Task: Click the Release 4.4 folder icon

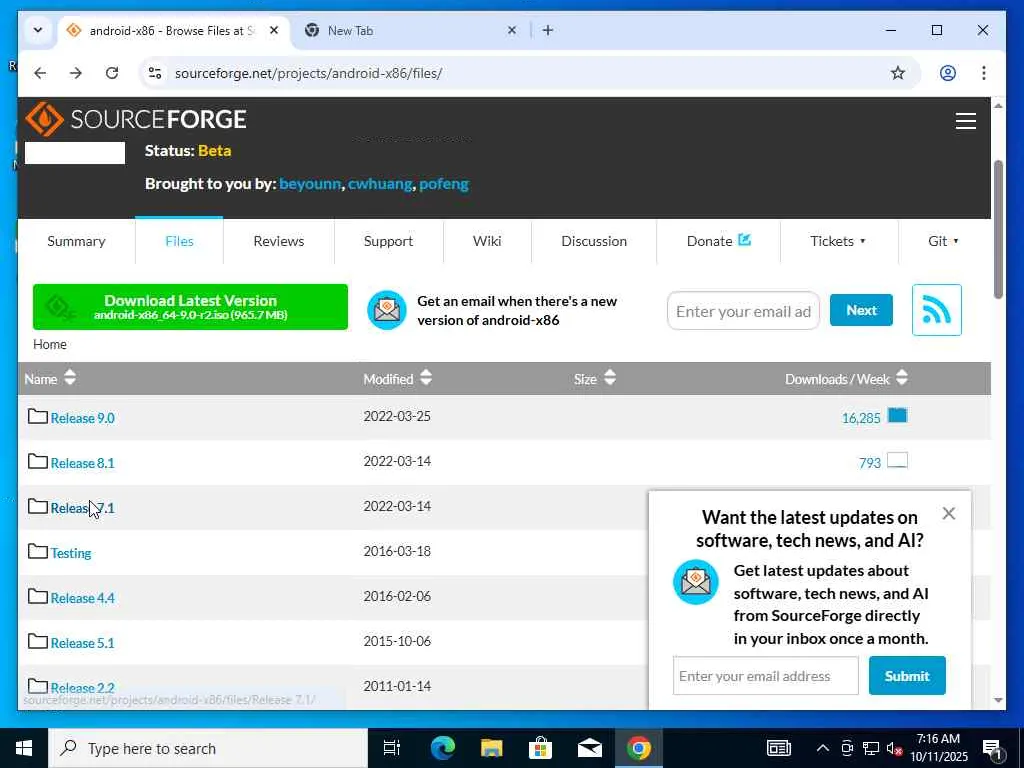Action: 38,597
